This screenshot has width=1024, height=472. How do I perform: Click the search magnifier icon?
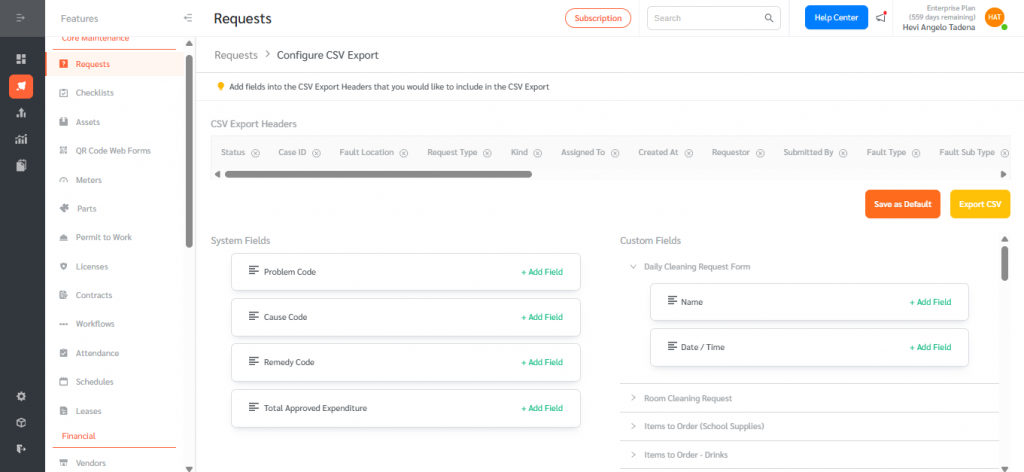[769, 18]
